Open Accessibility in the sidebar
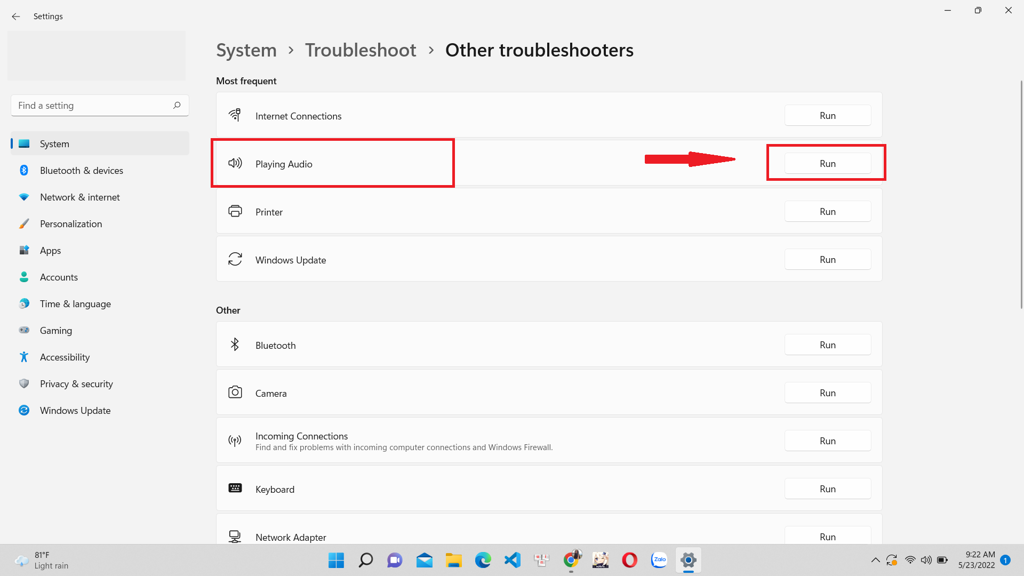Screen dimensions: 1024x576 100,357
